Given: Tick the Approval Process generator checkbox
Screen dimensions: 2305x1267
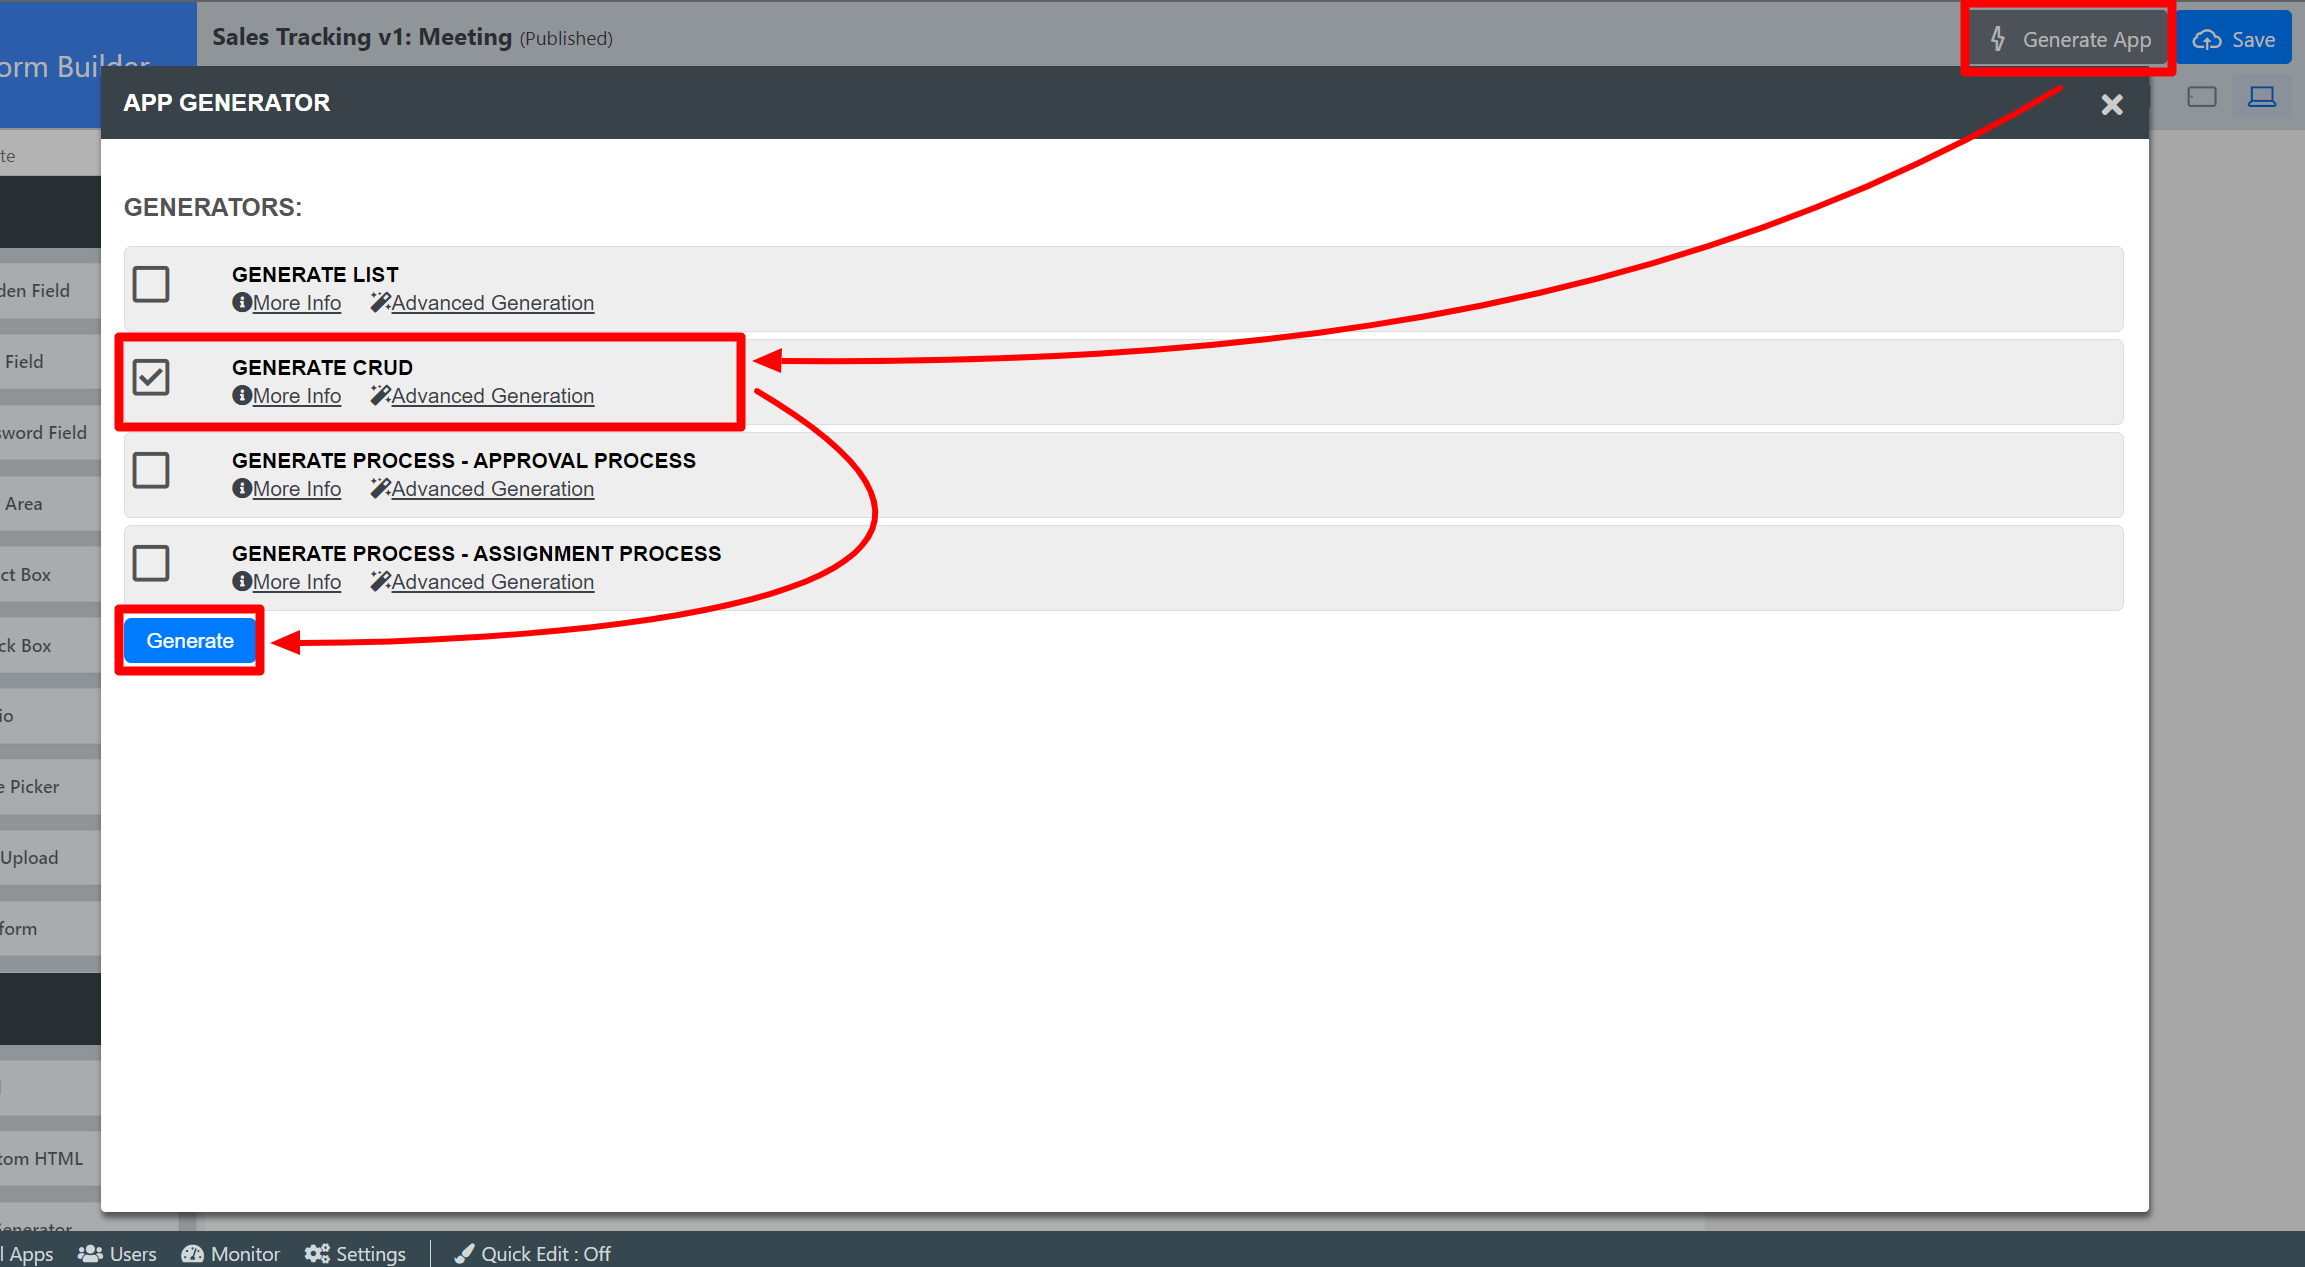Looking at the screenshot, I should tap(151, 470).
